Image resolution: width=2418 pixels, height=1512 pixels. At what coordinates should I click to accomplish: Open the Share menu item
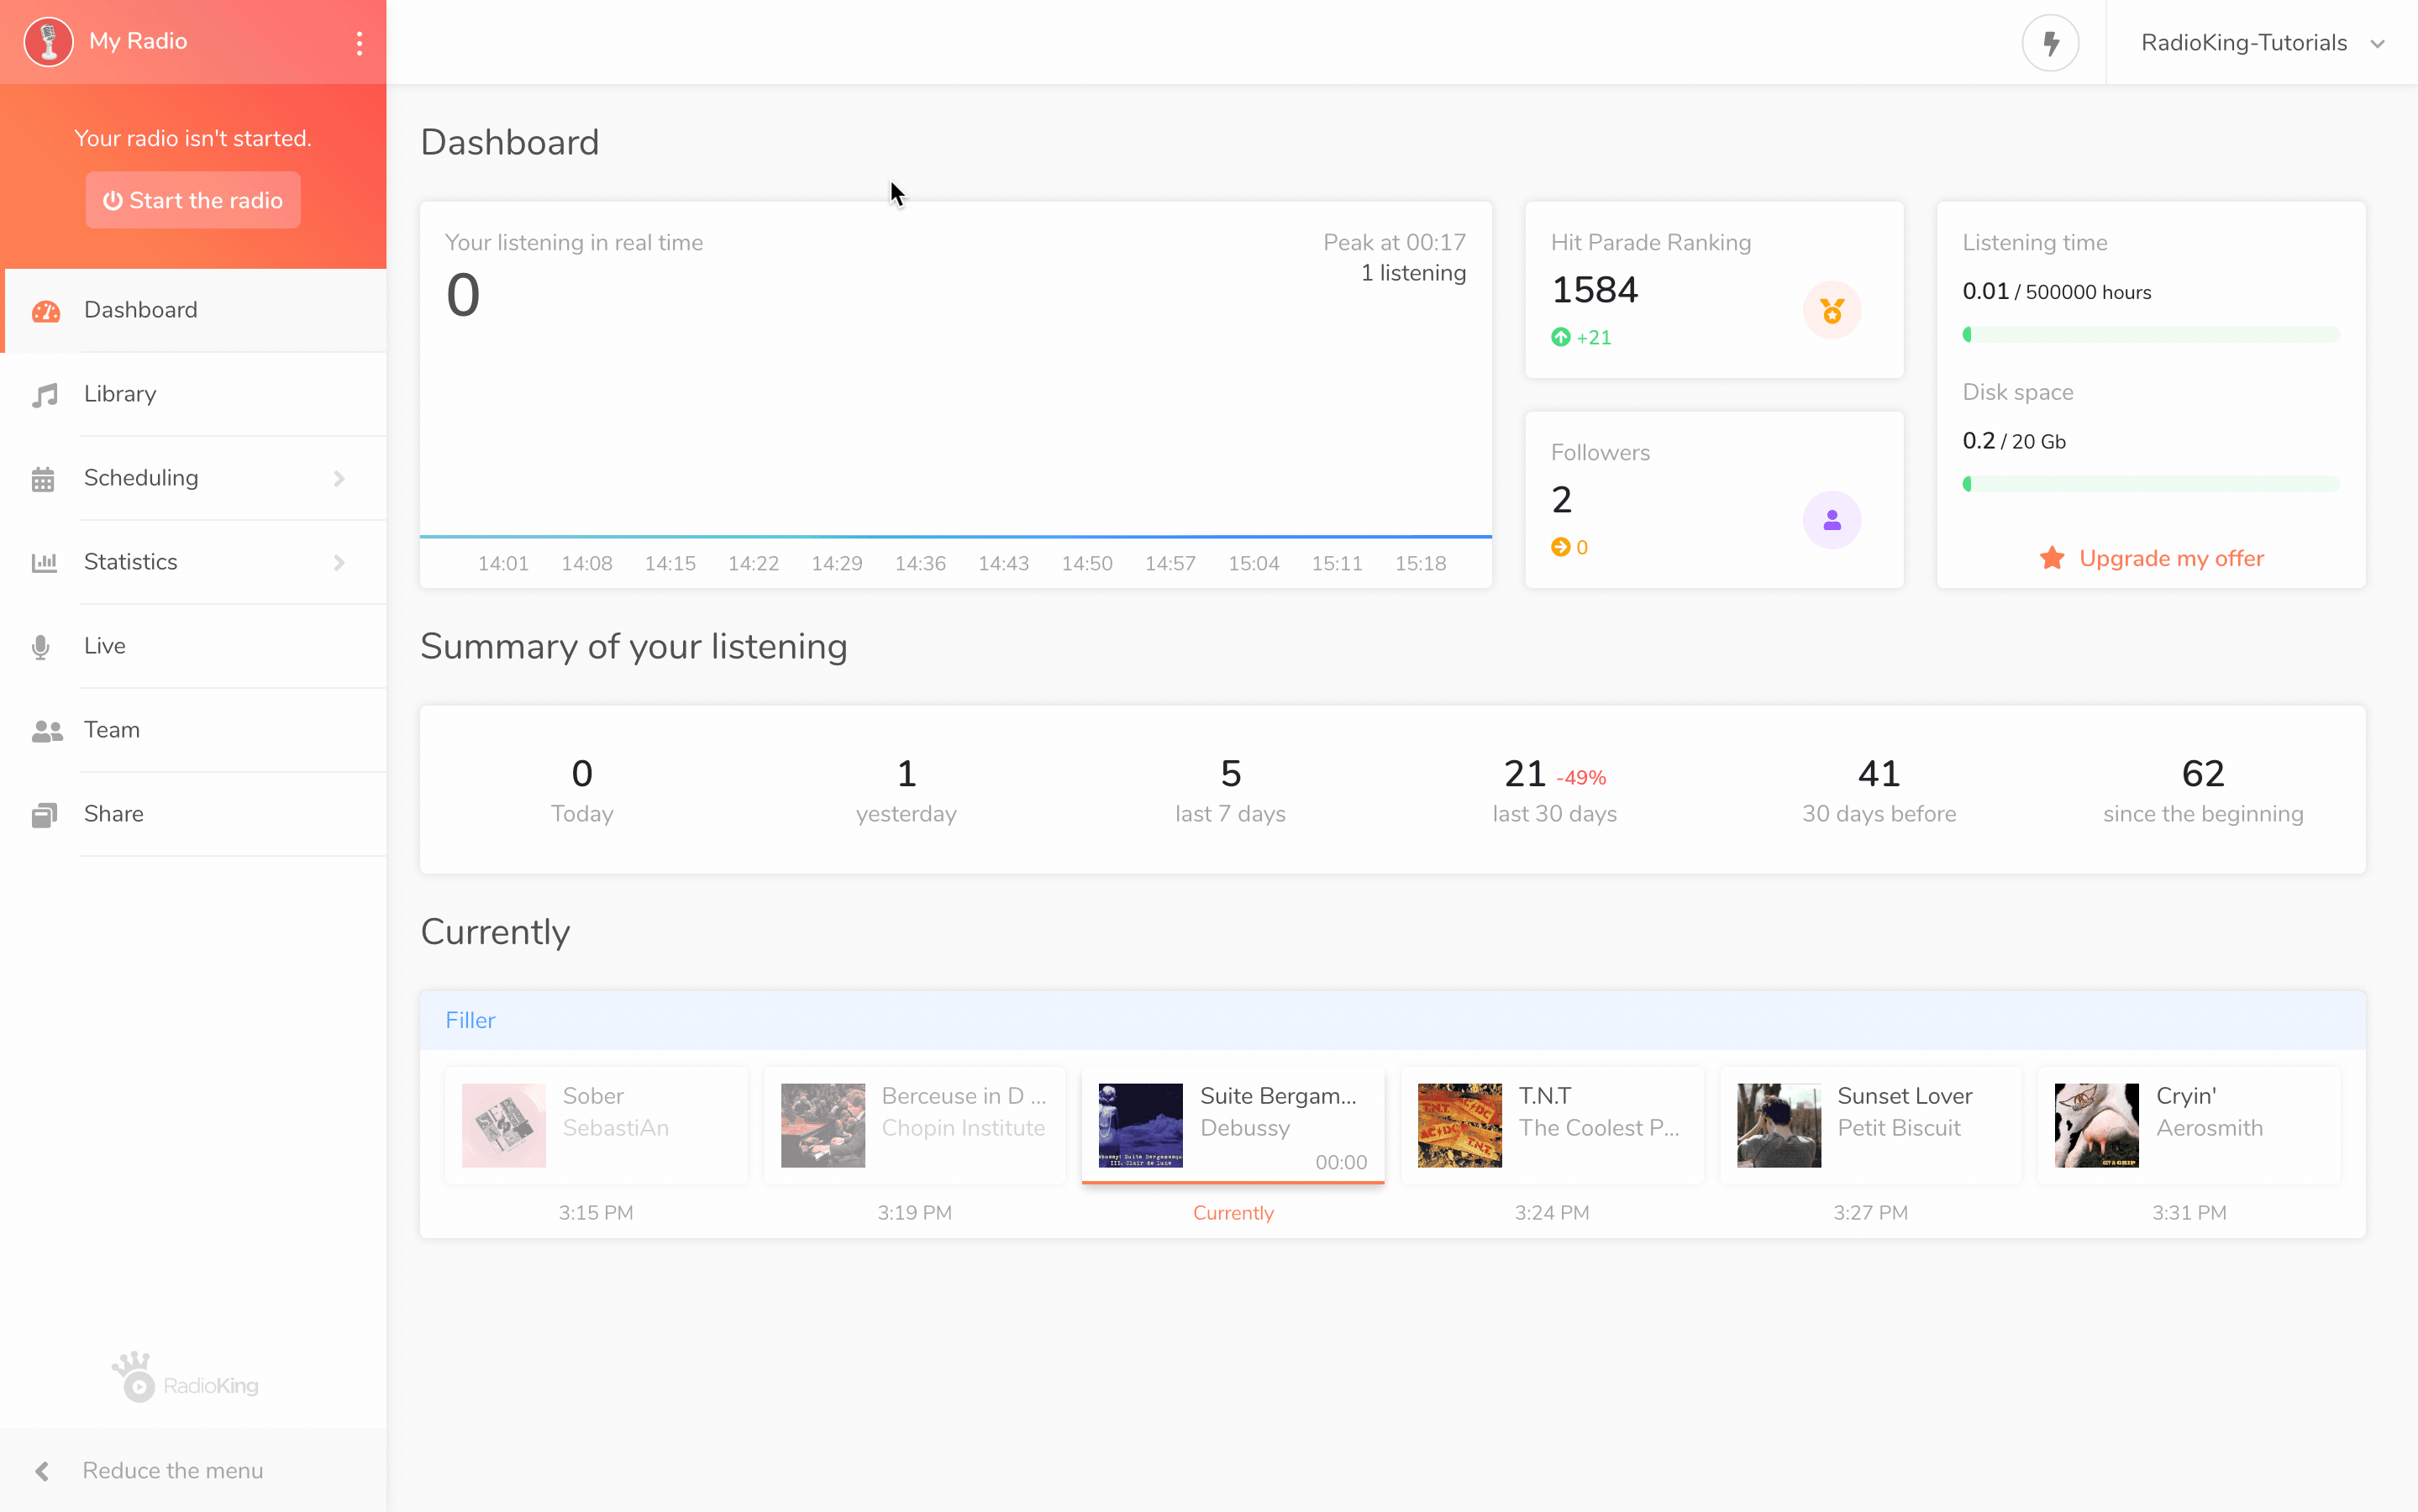tap(194, 814)
